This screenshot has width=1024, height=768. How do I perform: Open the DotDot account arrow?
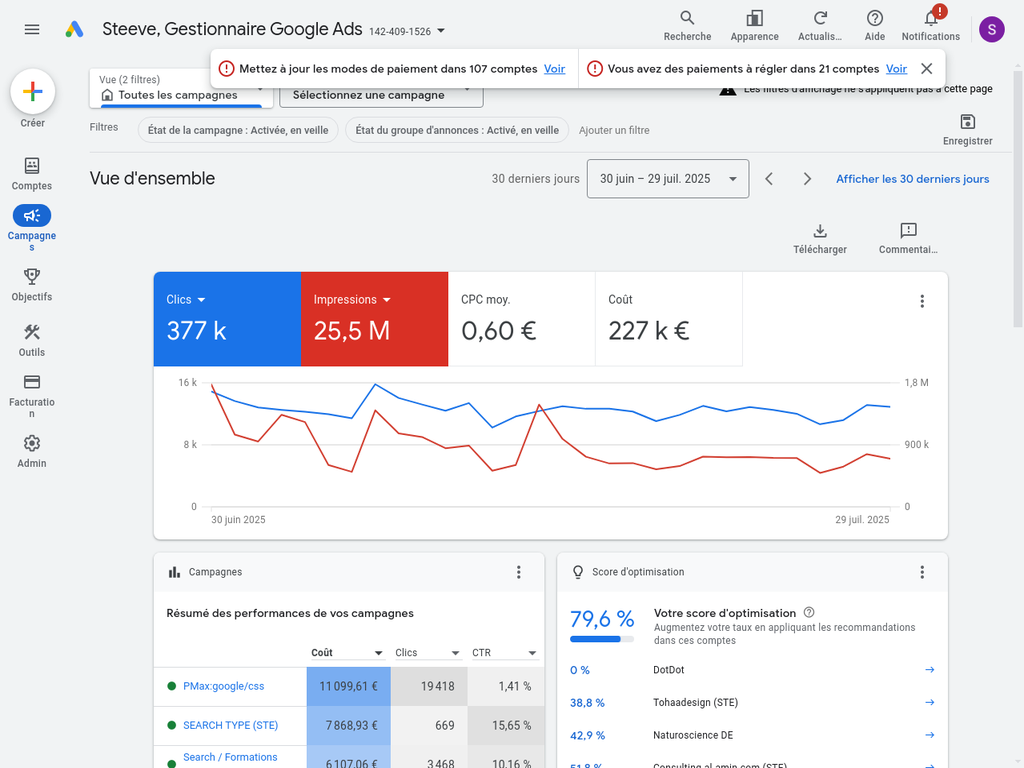(929, 670)
